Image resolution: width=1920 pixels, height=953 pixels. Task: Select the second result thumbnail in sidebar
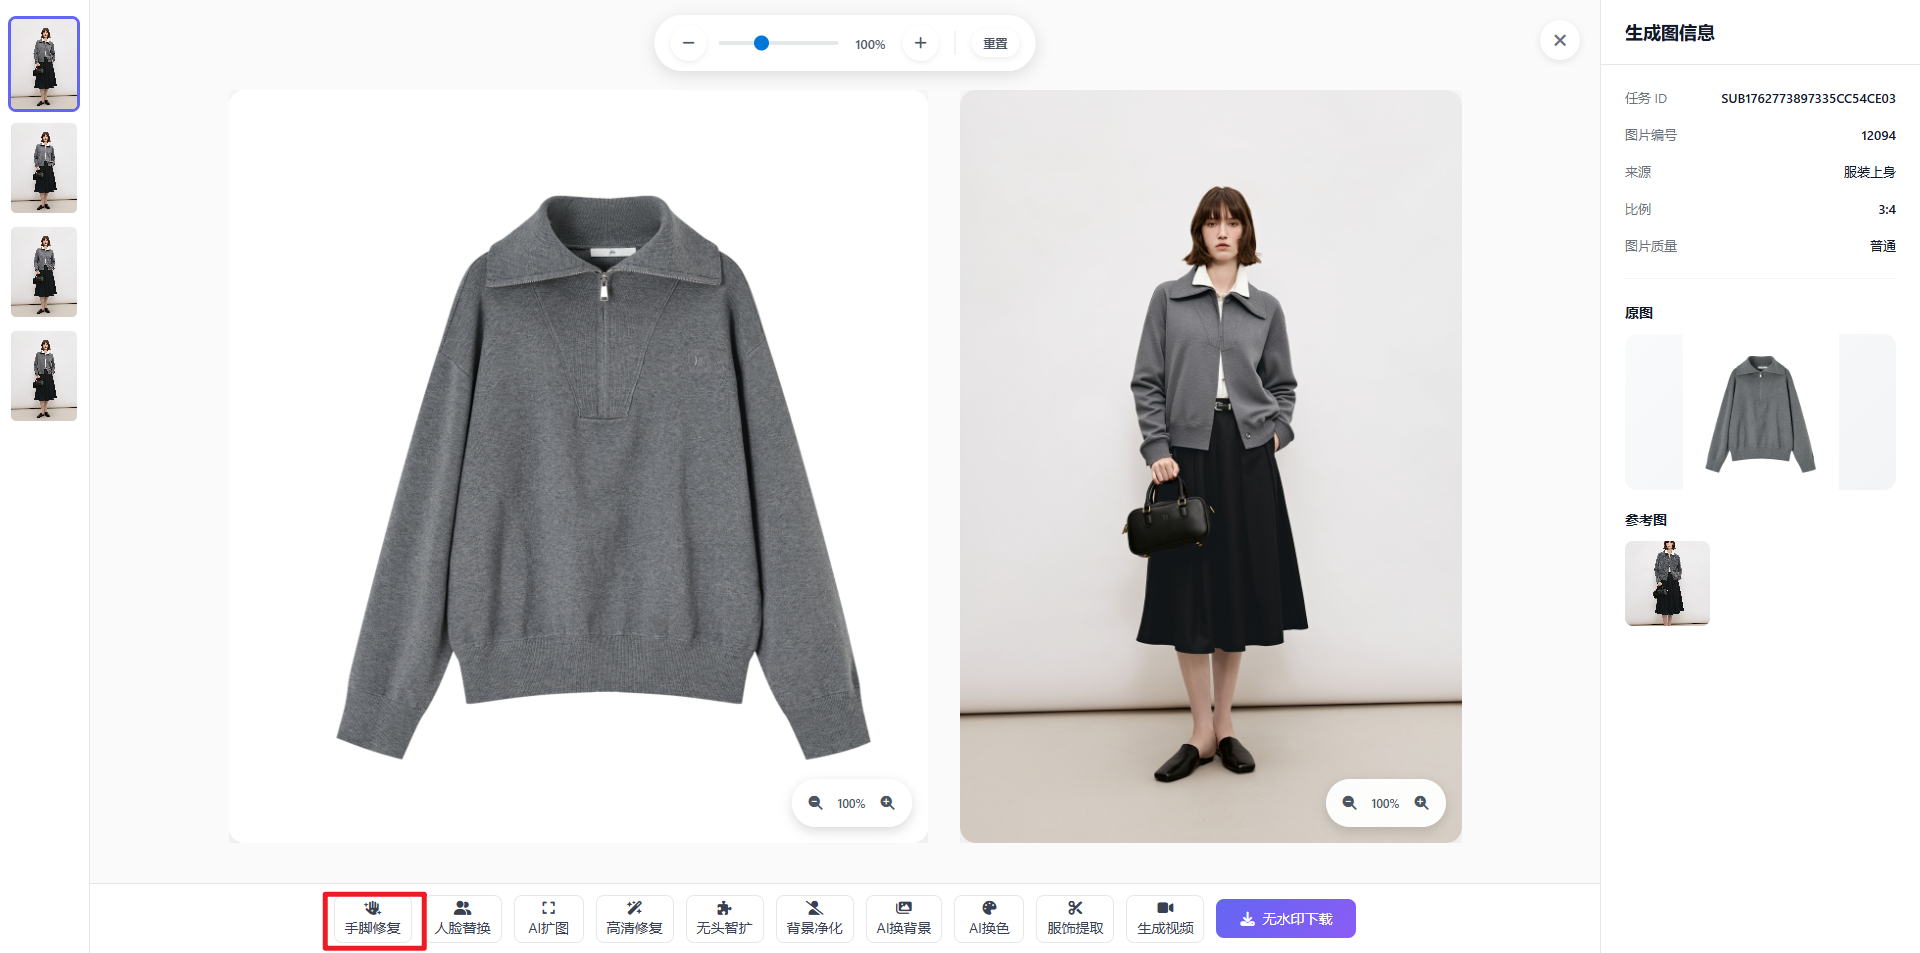(44, 168)
